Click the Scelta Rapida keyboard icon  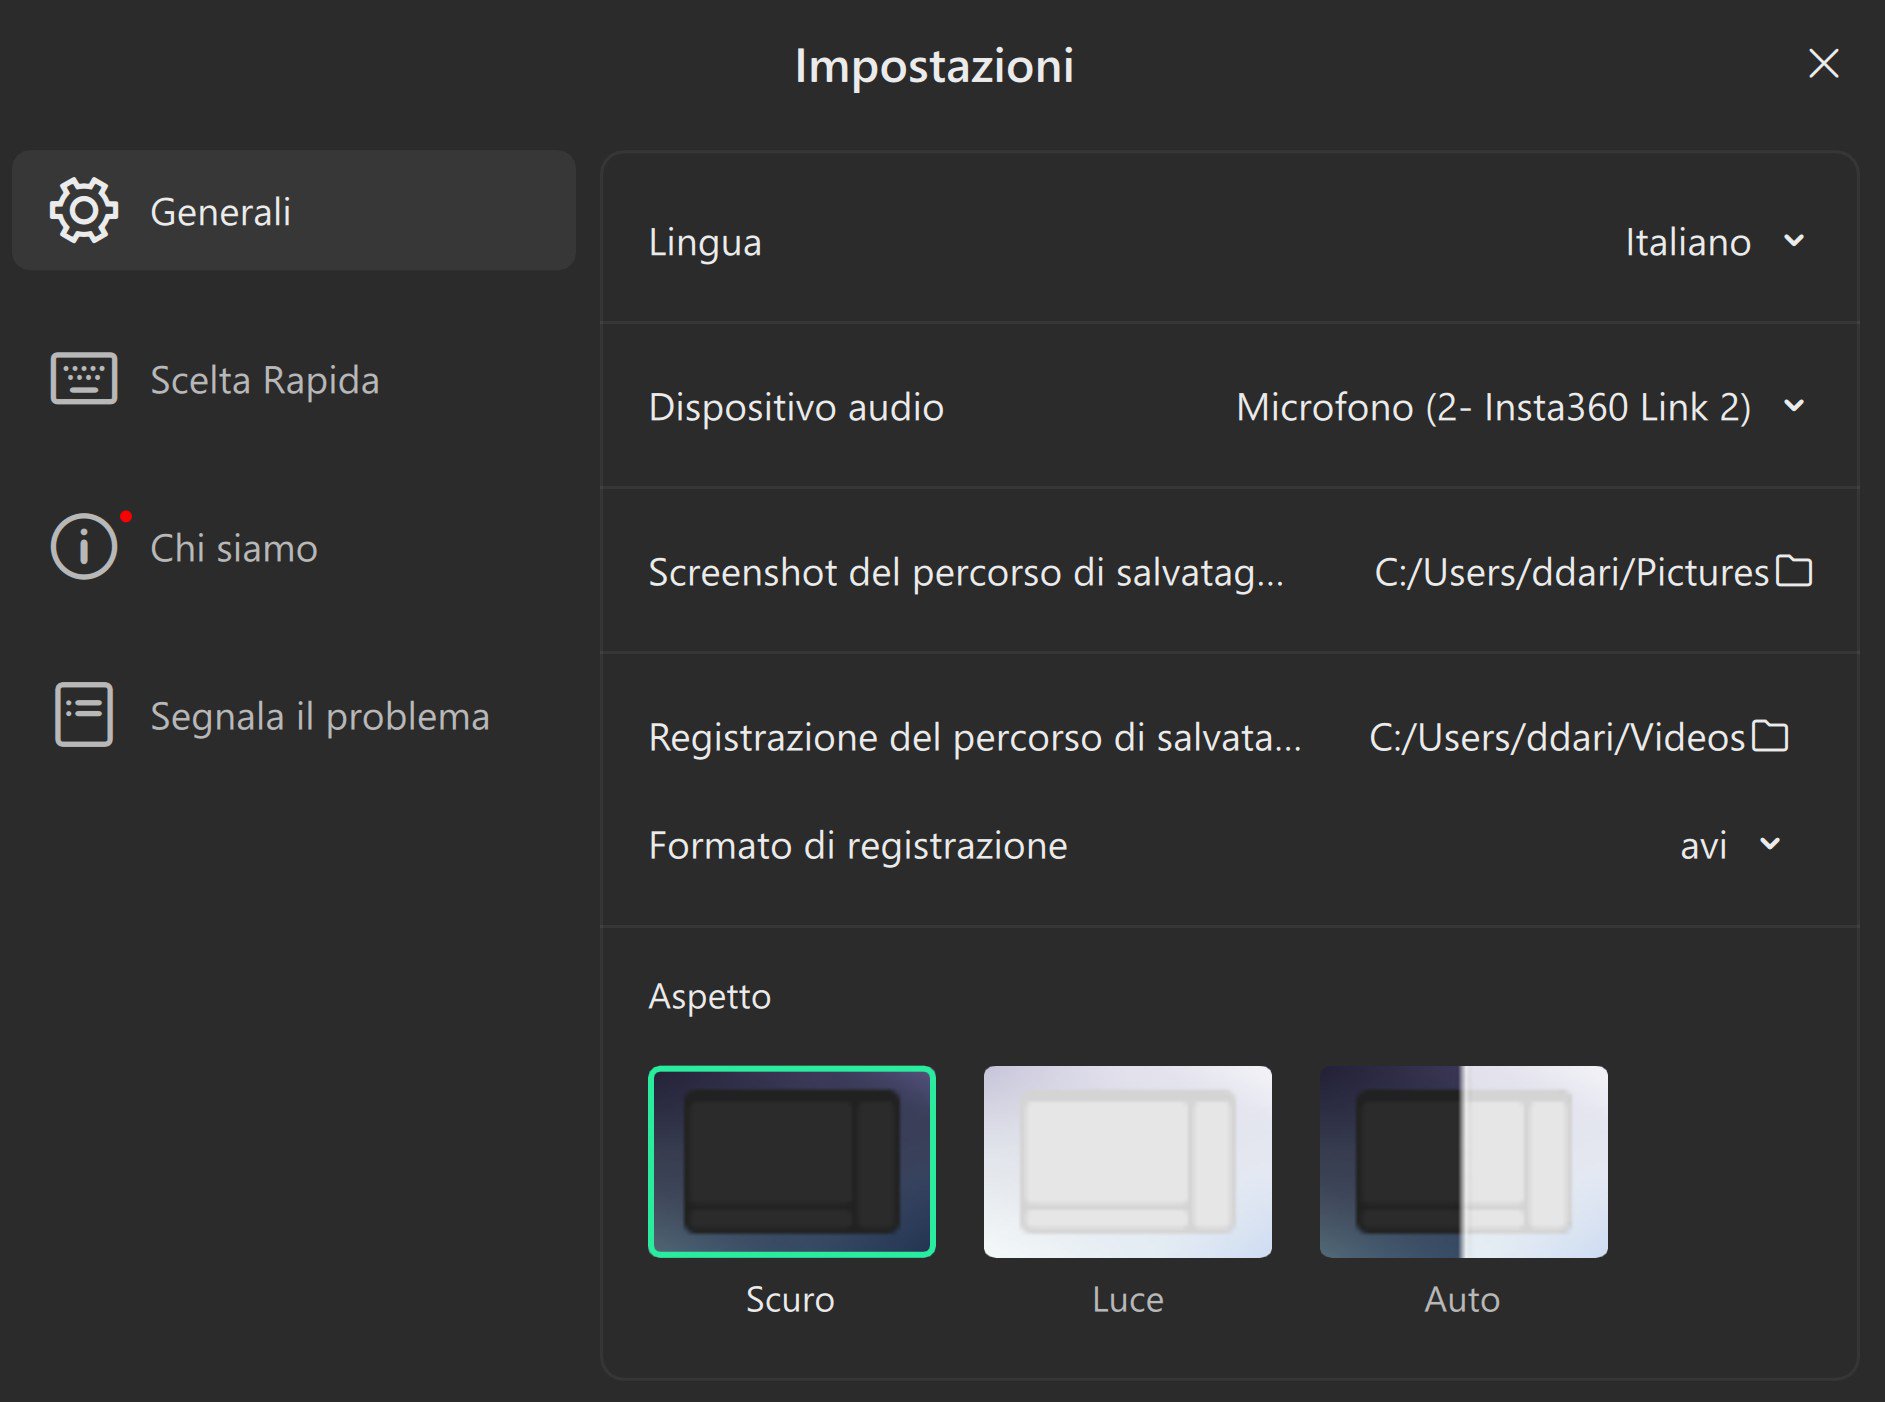coord(84,379)
